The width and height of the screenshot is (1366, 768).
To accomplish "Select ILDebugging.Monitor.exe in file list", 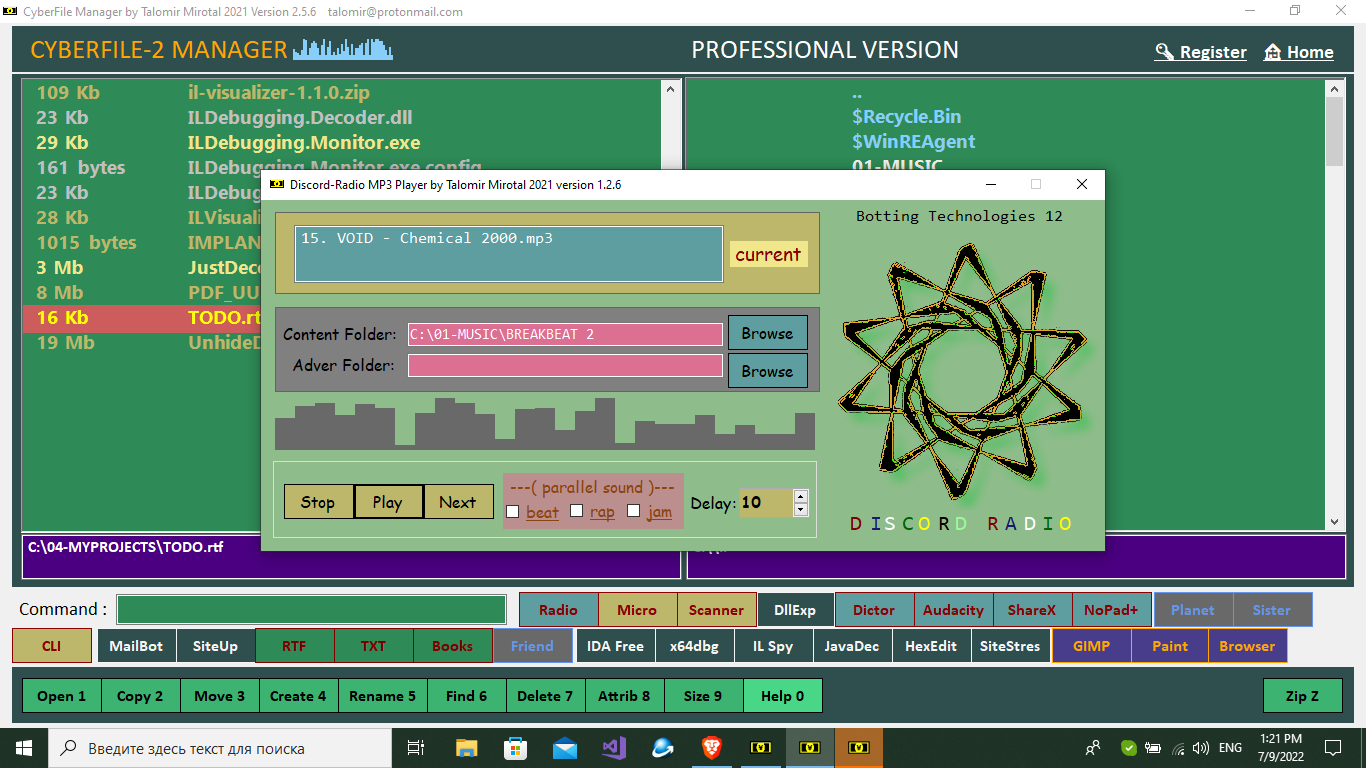I will click(304, 142).
